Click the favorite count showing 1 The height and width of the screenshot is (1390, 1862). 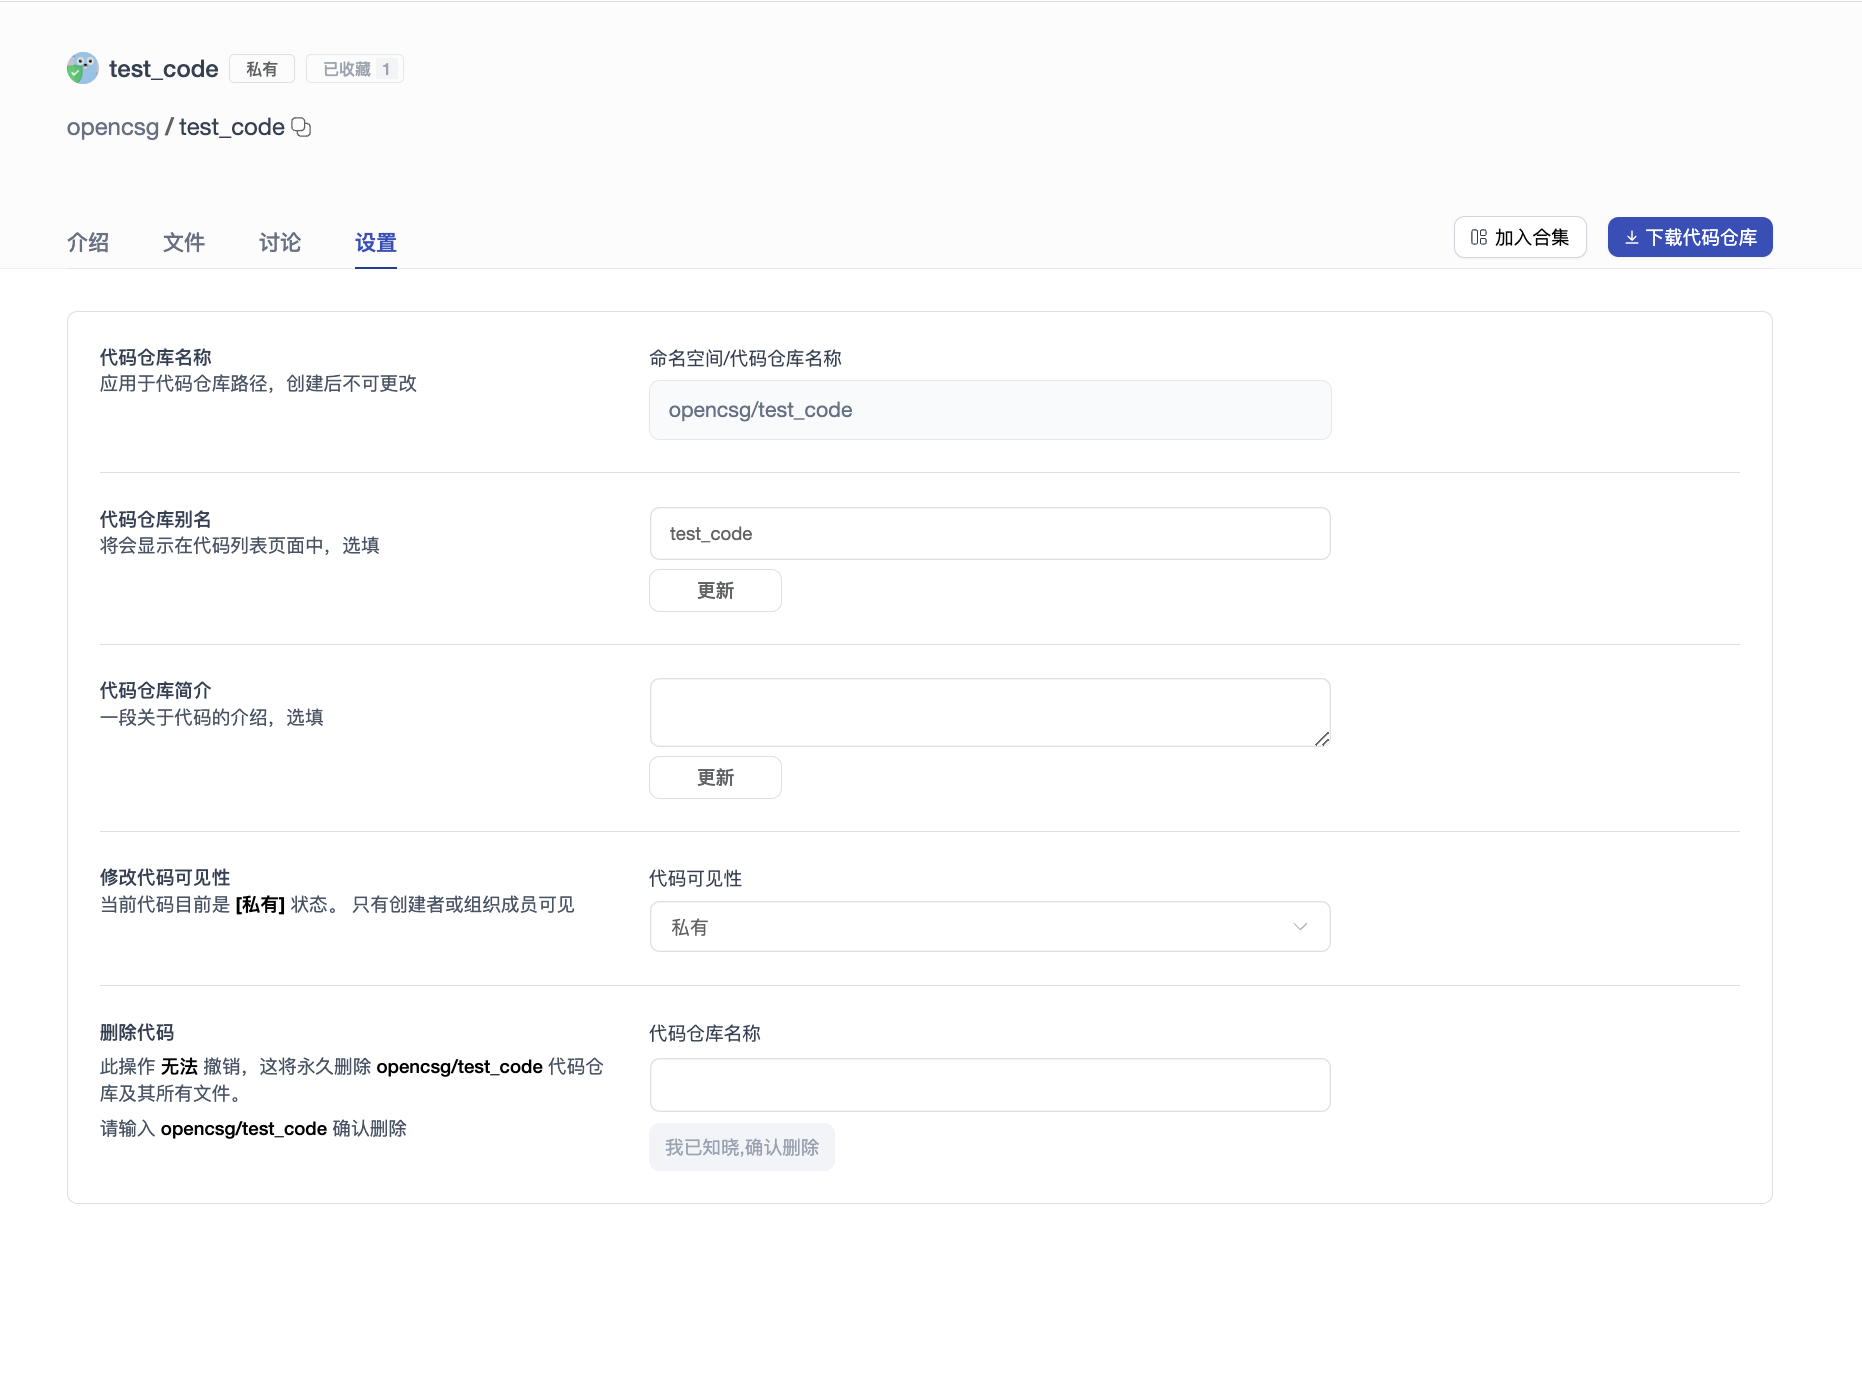point(386,68)
